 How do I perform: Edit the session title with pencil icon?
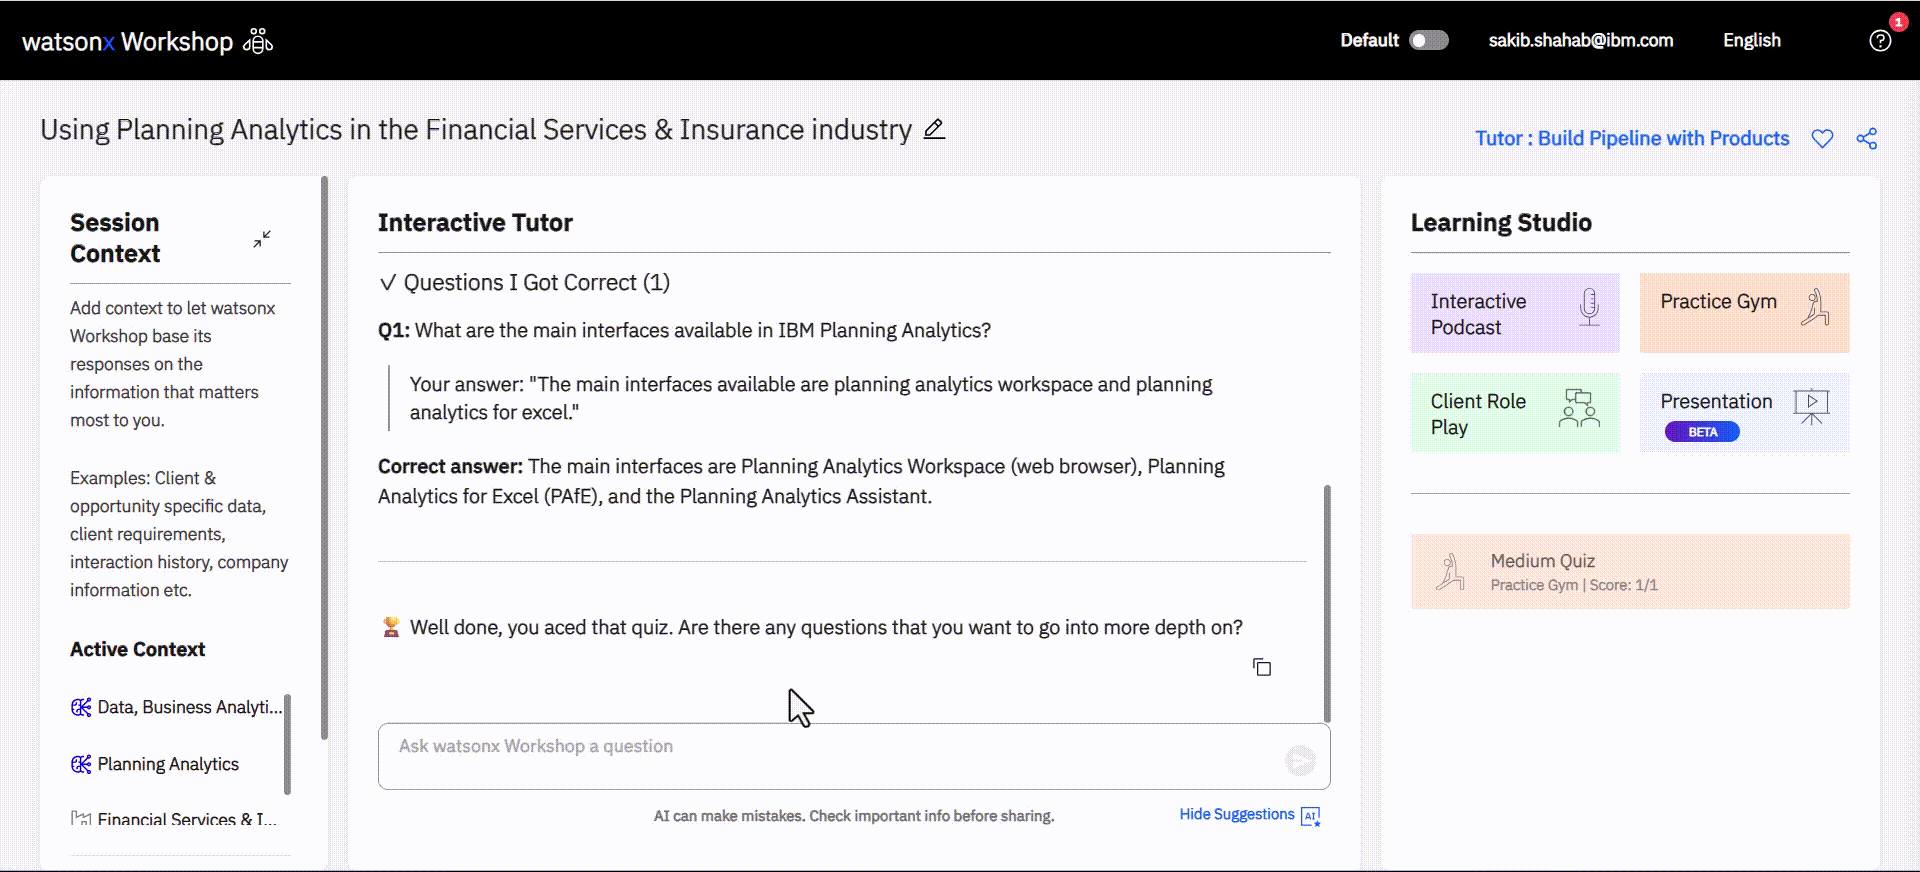pyautogui.click(x=934, y=129)
